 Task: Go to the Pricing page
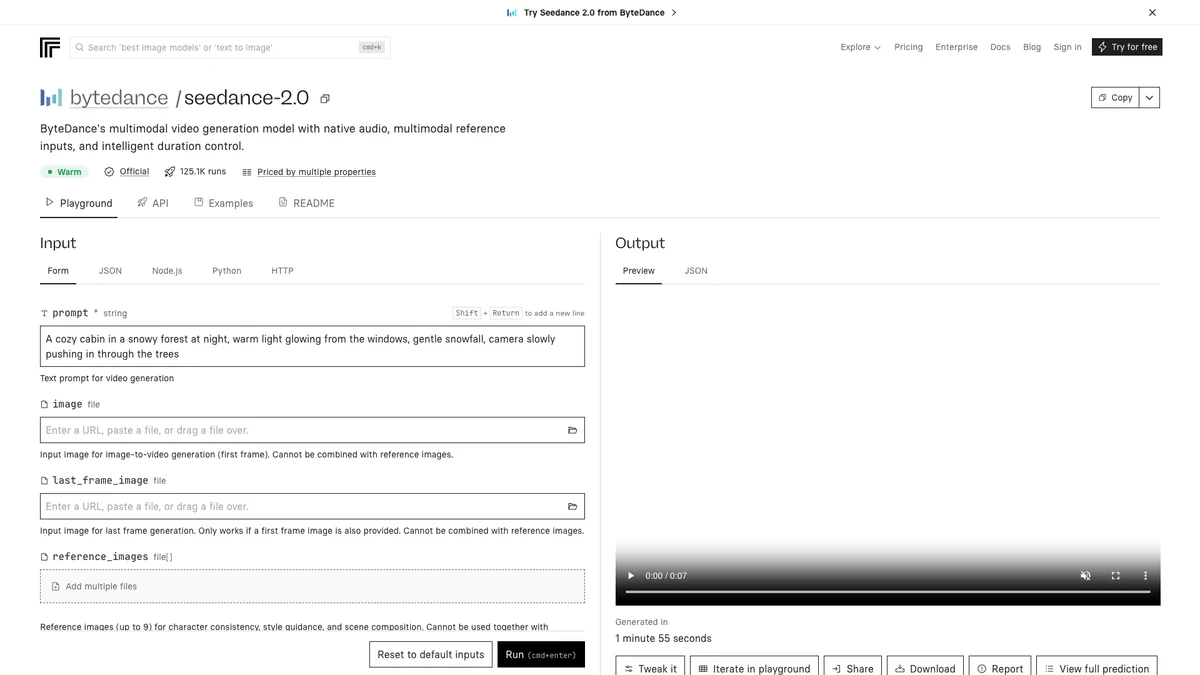(x=909, y=47)
